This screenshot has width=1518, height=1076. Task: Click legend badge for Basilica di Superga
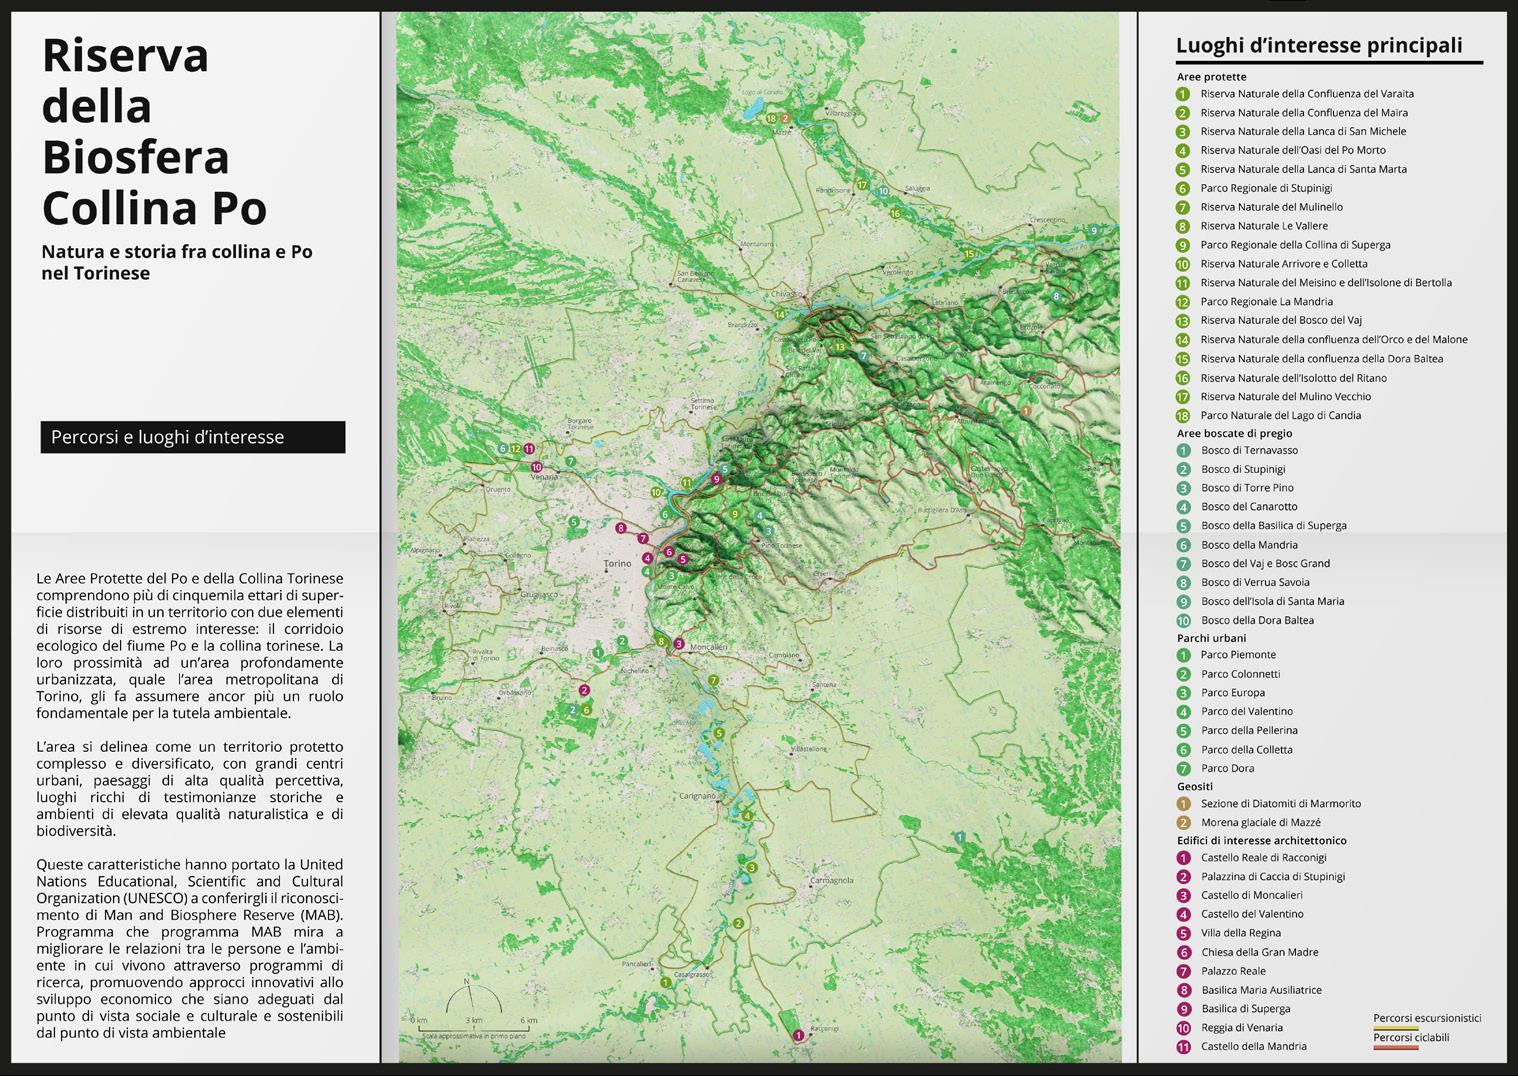[1184, 1009]
